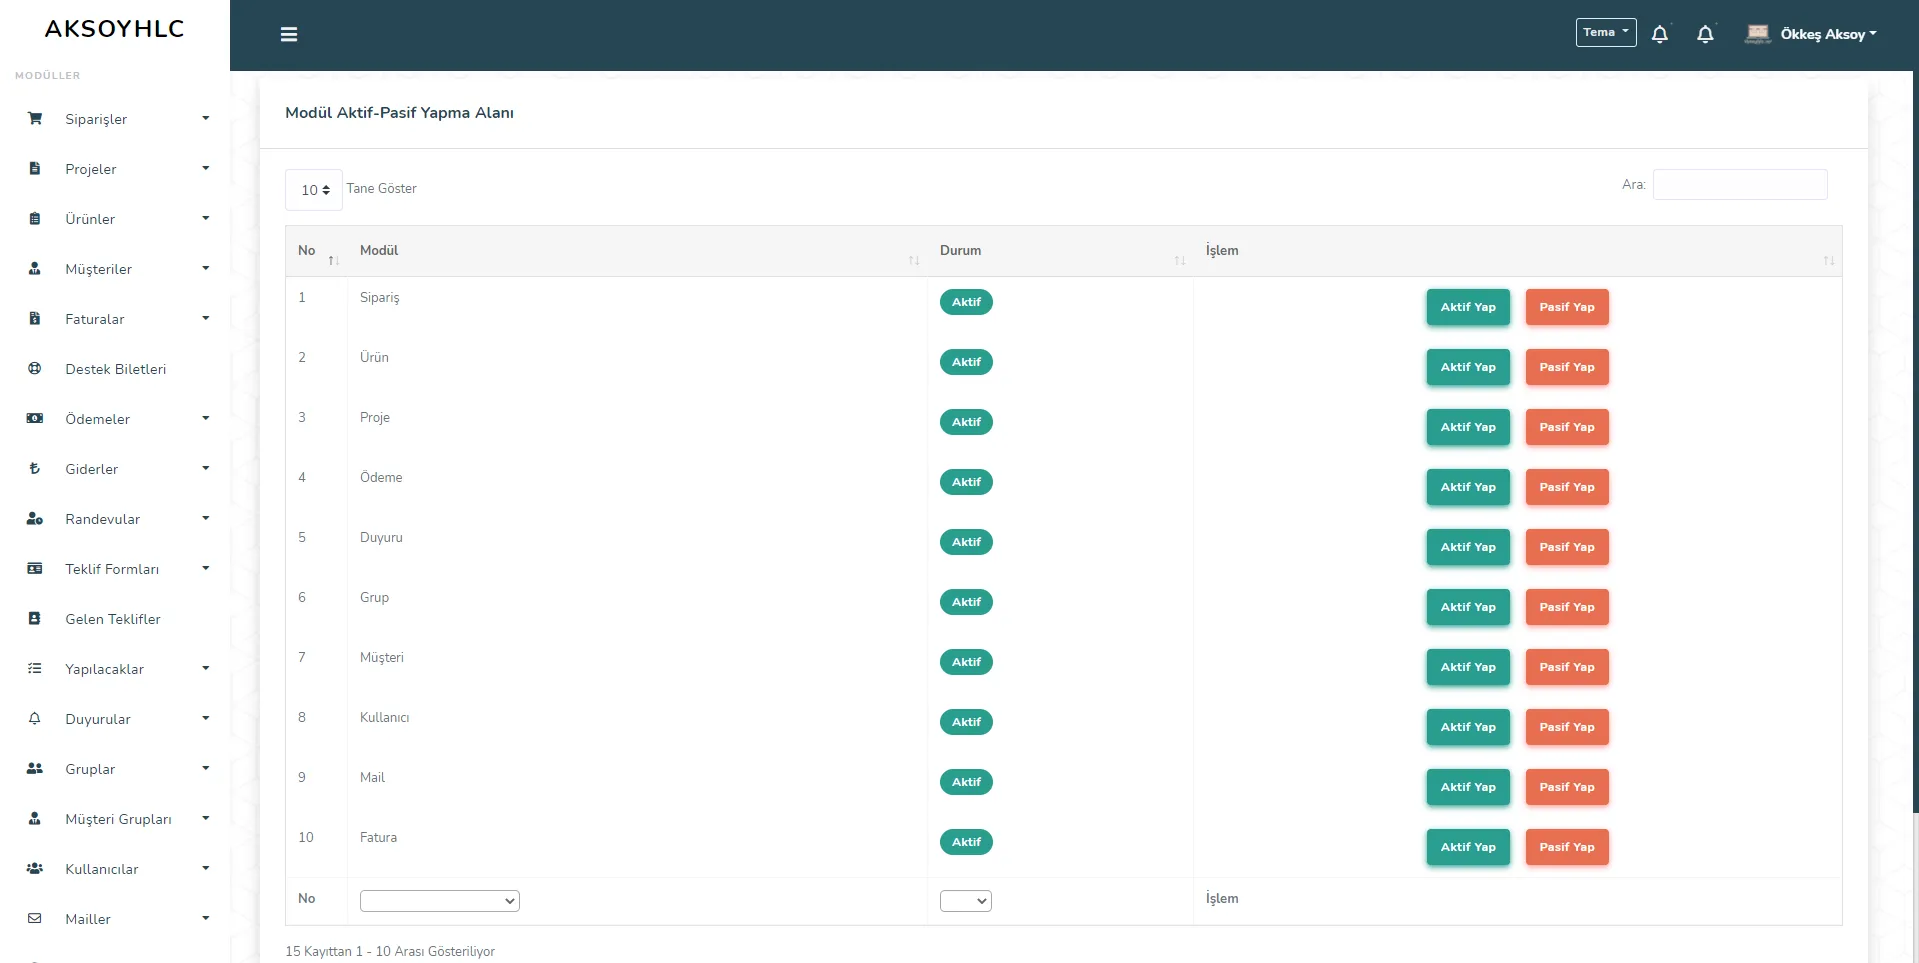Click the Ürünler clipboard icon

[x=35, y=219]
